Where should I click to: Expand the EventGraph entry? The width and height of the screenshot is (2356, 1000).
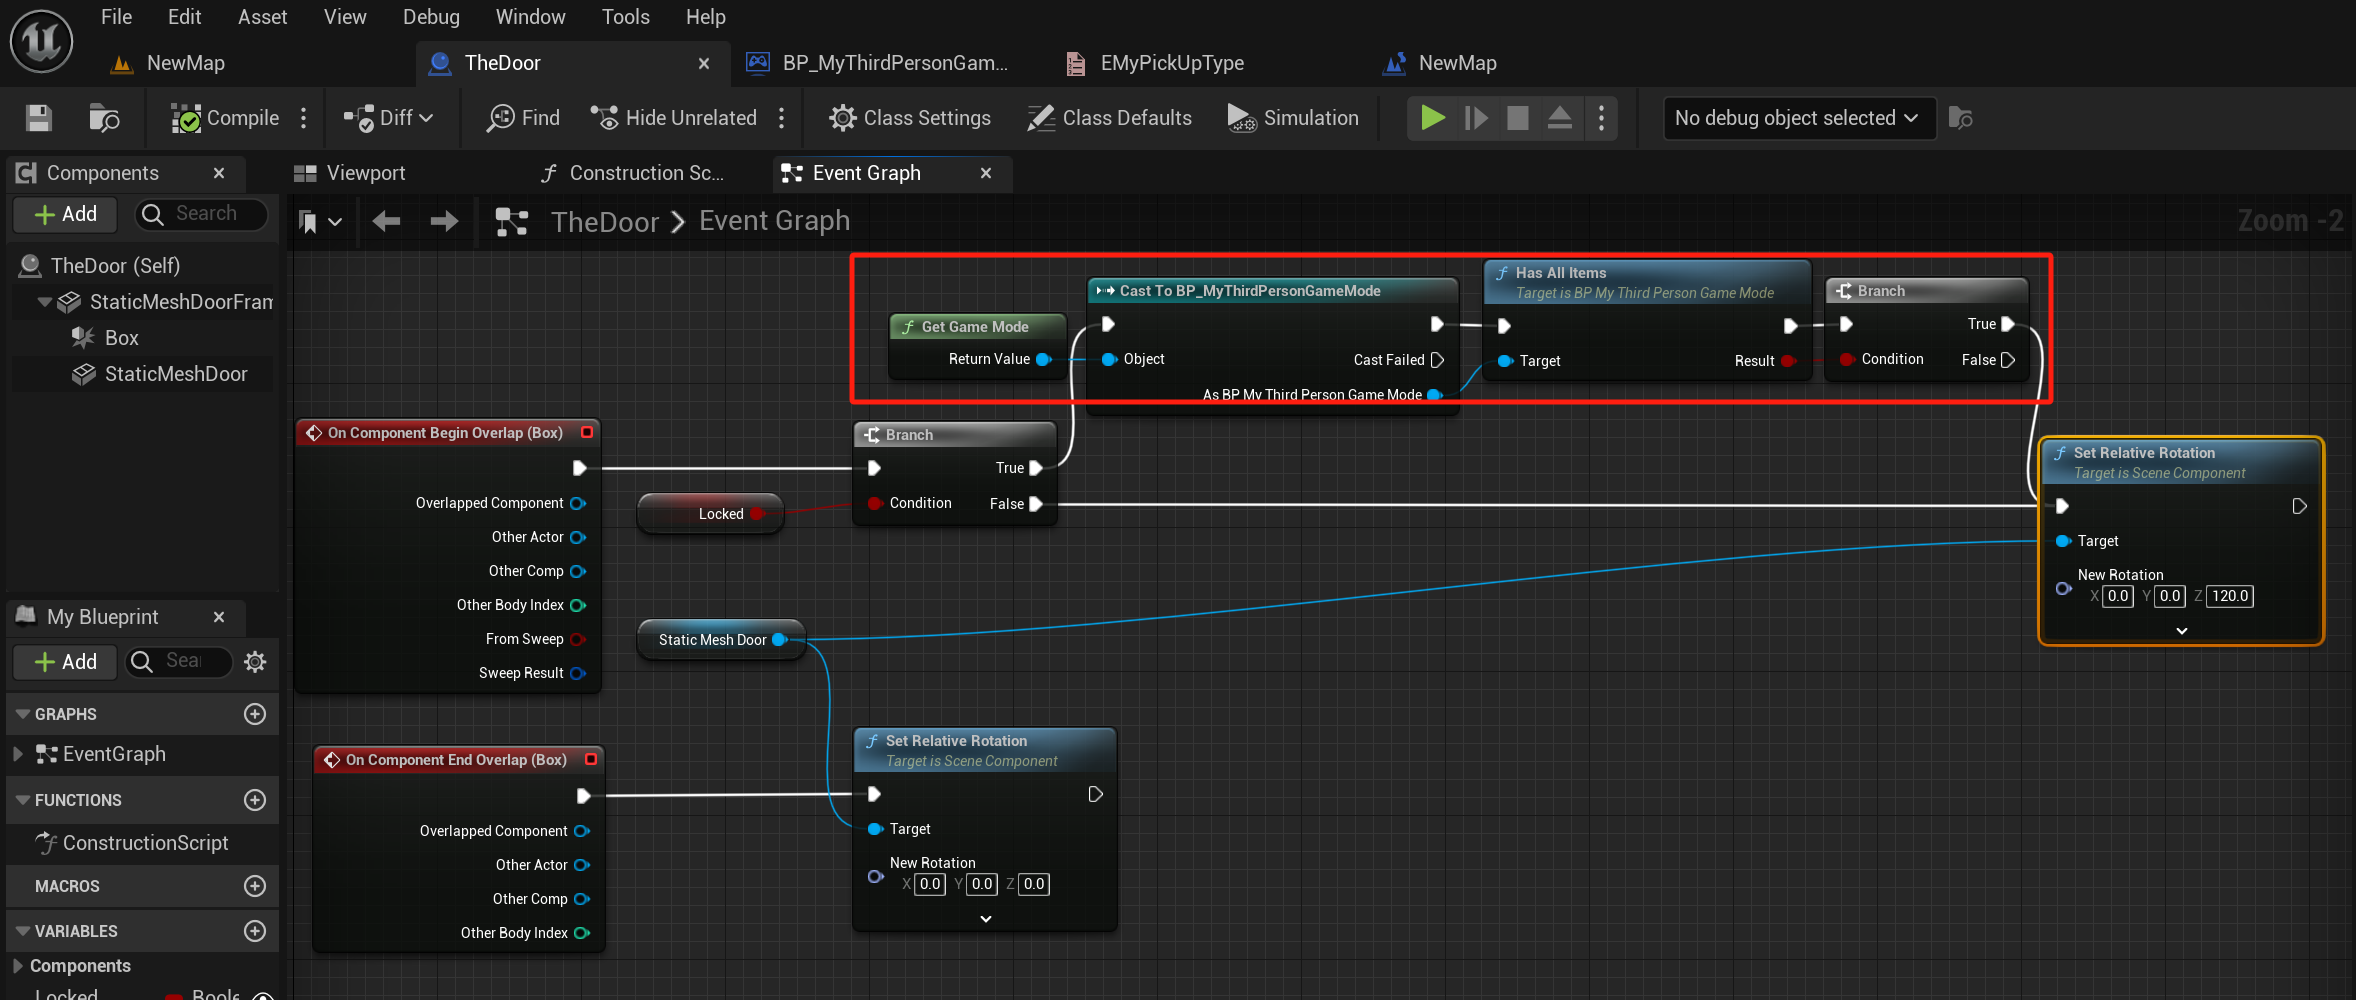point(18,754)
